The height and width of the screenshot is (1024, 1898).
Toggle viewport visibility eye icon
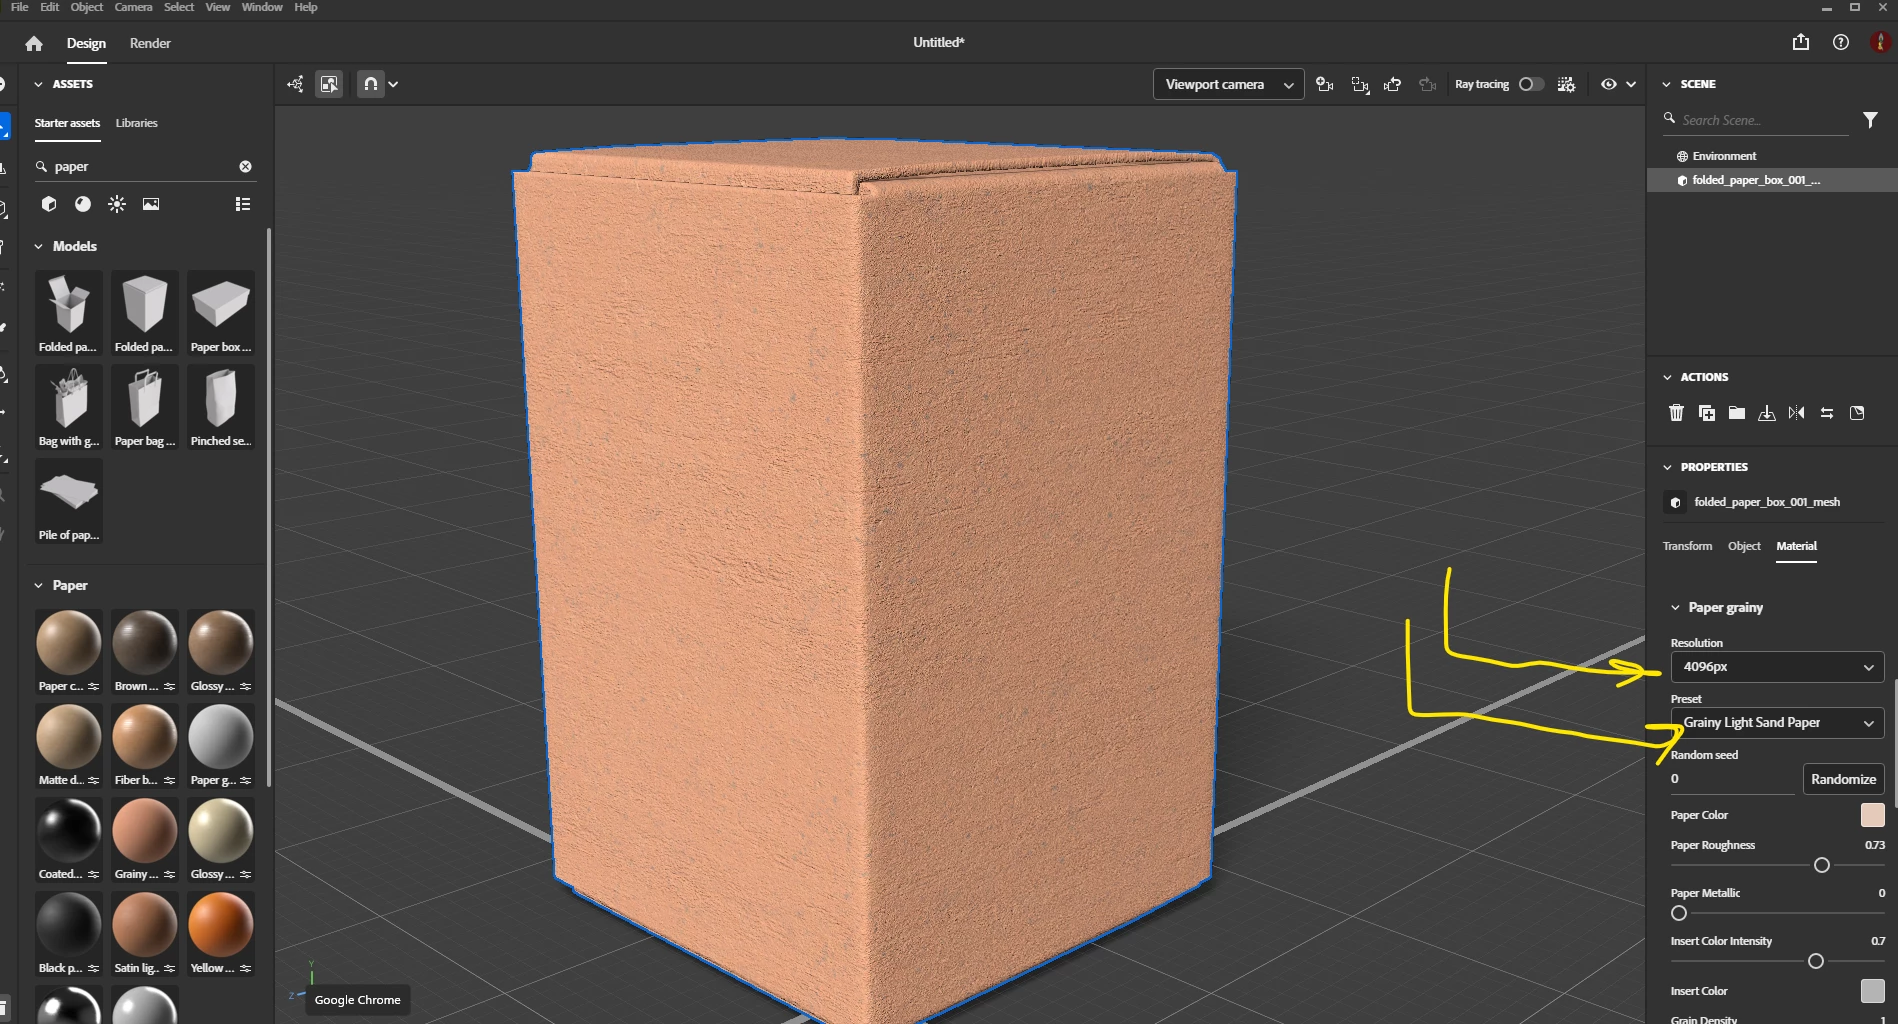[1608, 84]
